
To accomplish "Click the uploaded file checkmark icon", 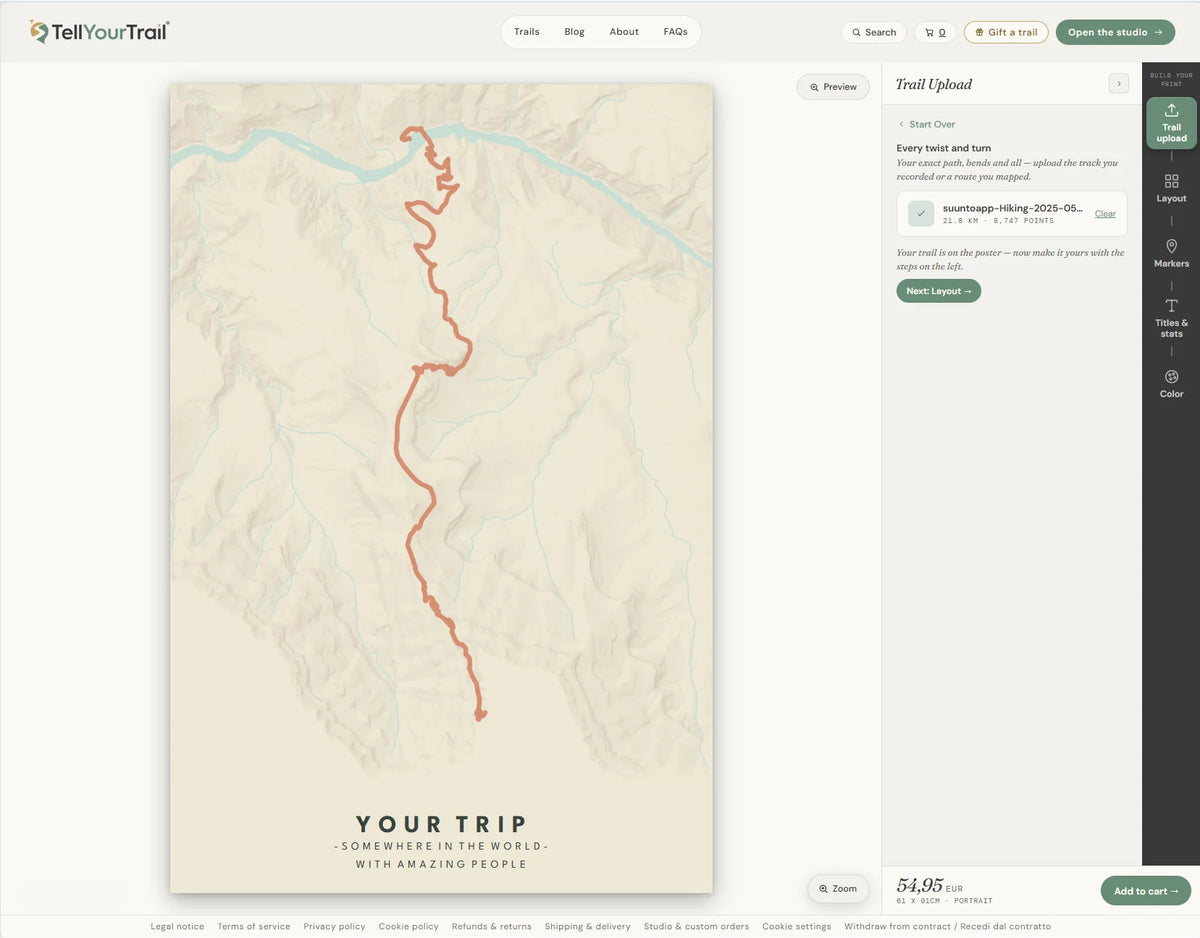I will coord(921,213).
